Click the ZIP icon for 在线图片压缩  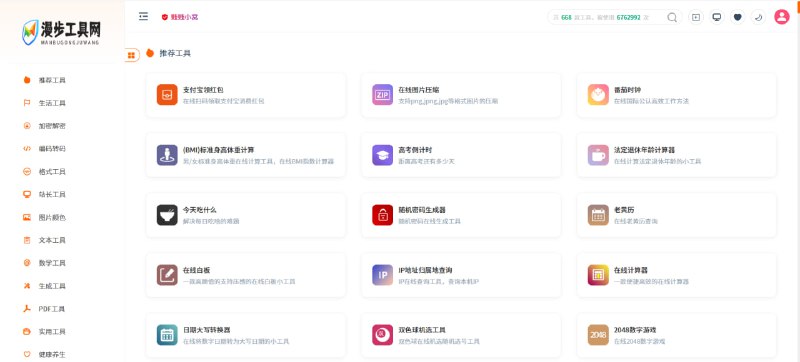(382, 95)
